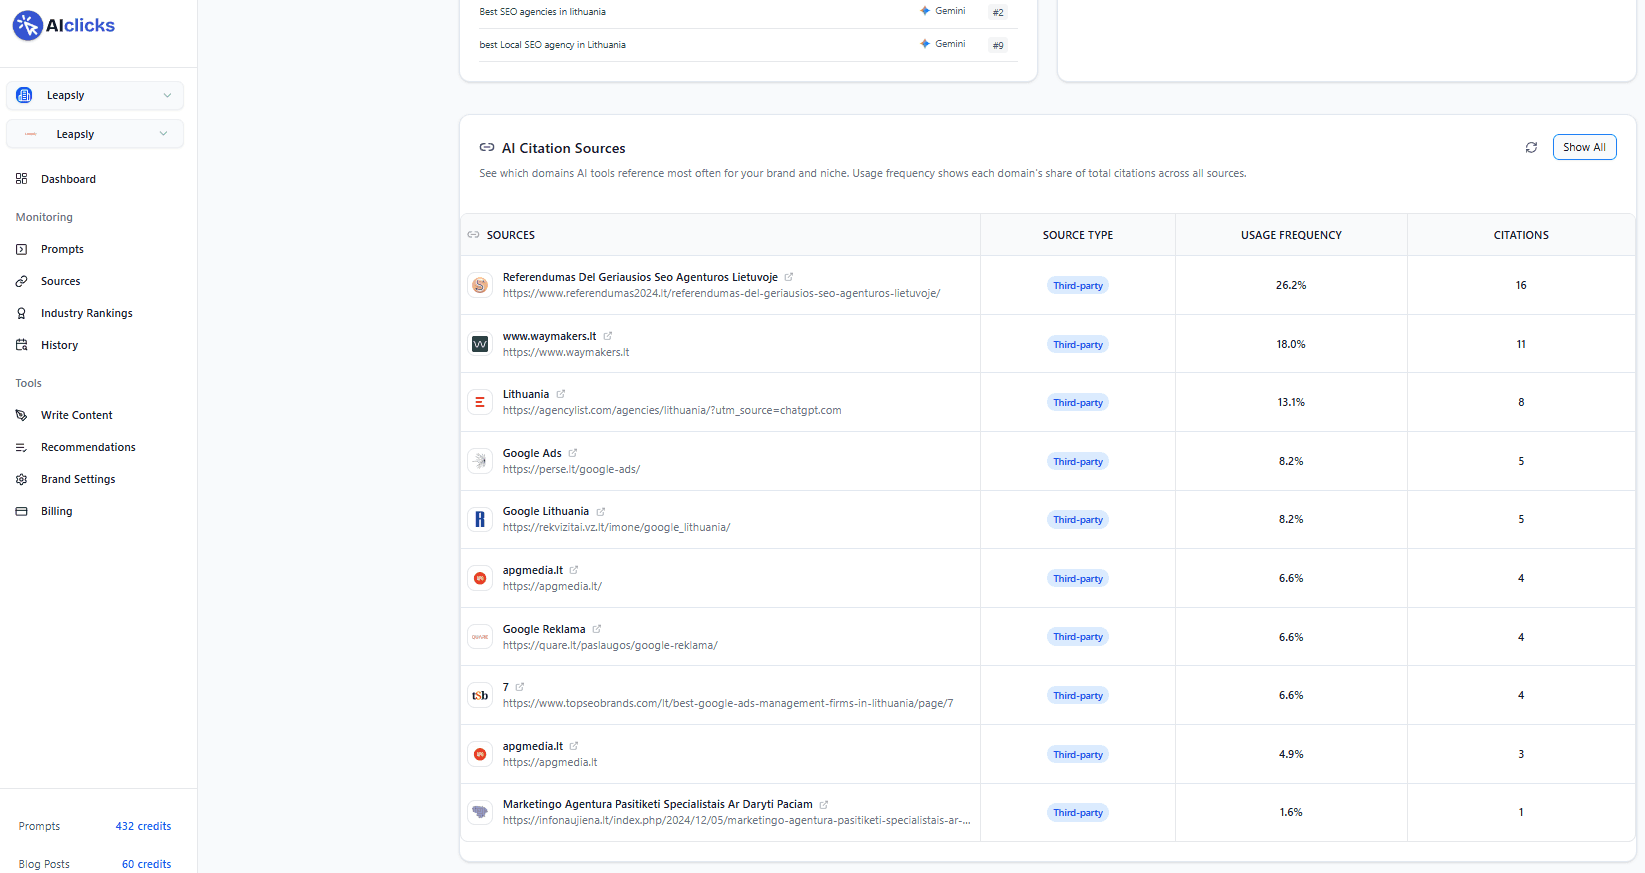Click the CITATIONS column header
Image resolution: width=1645 pixels, height=873 pixels.
pos(1521,235)
